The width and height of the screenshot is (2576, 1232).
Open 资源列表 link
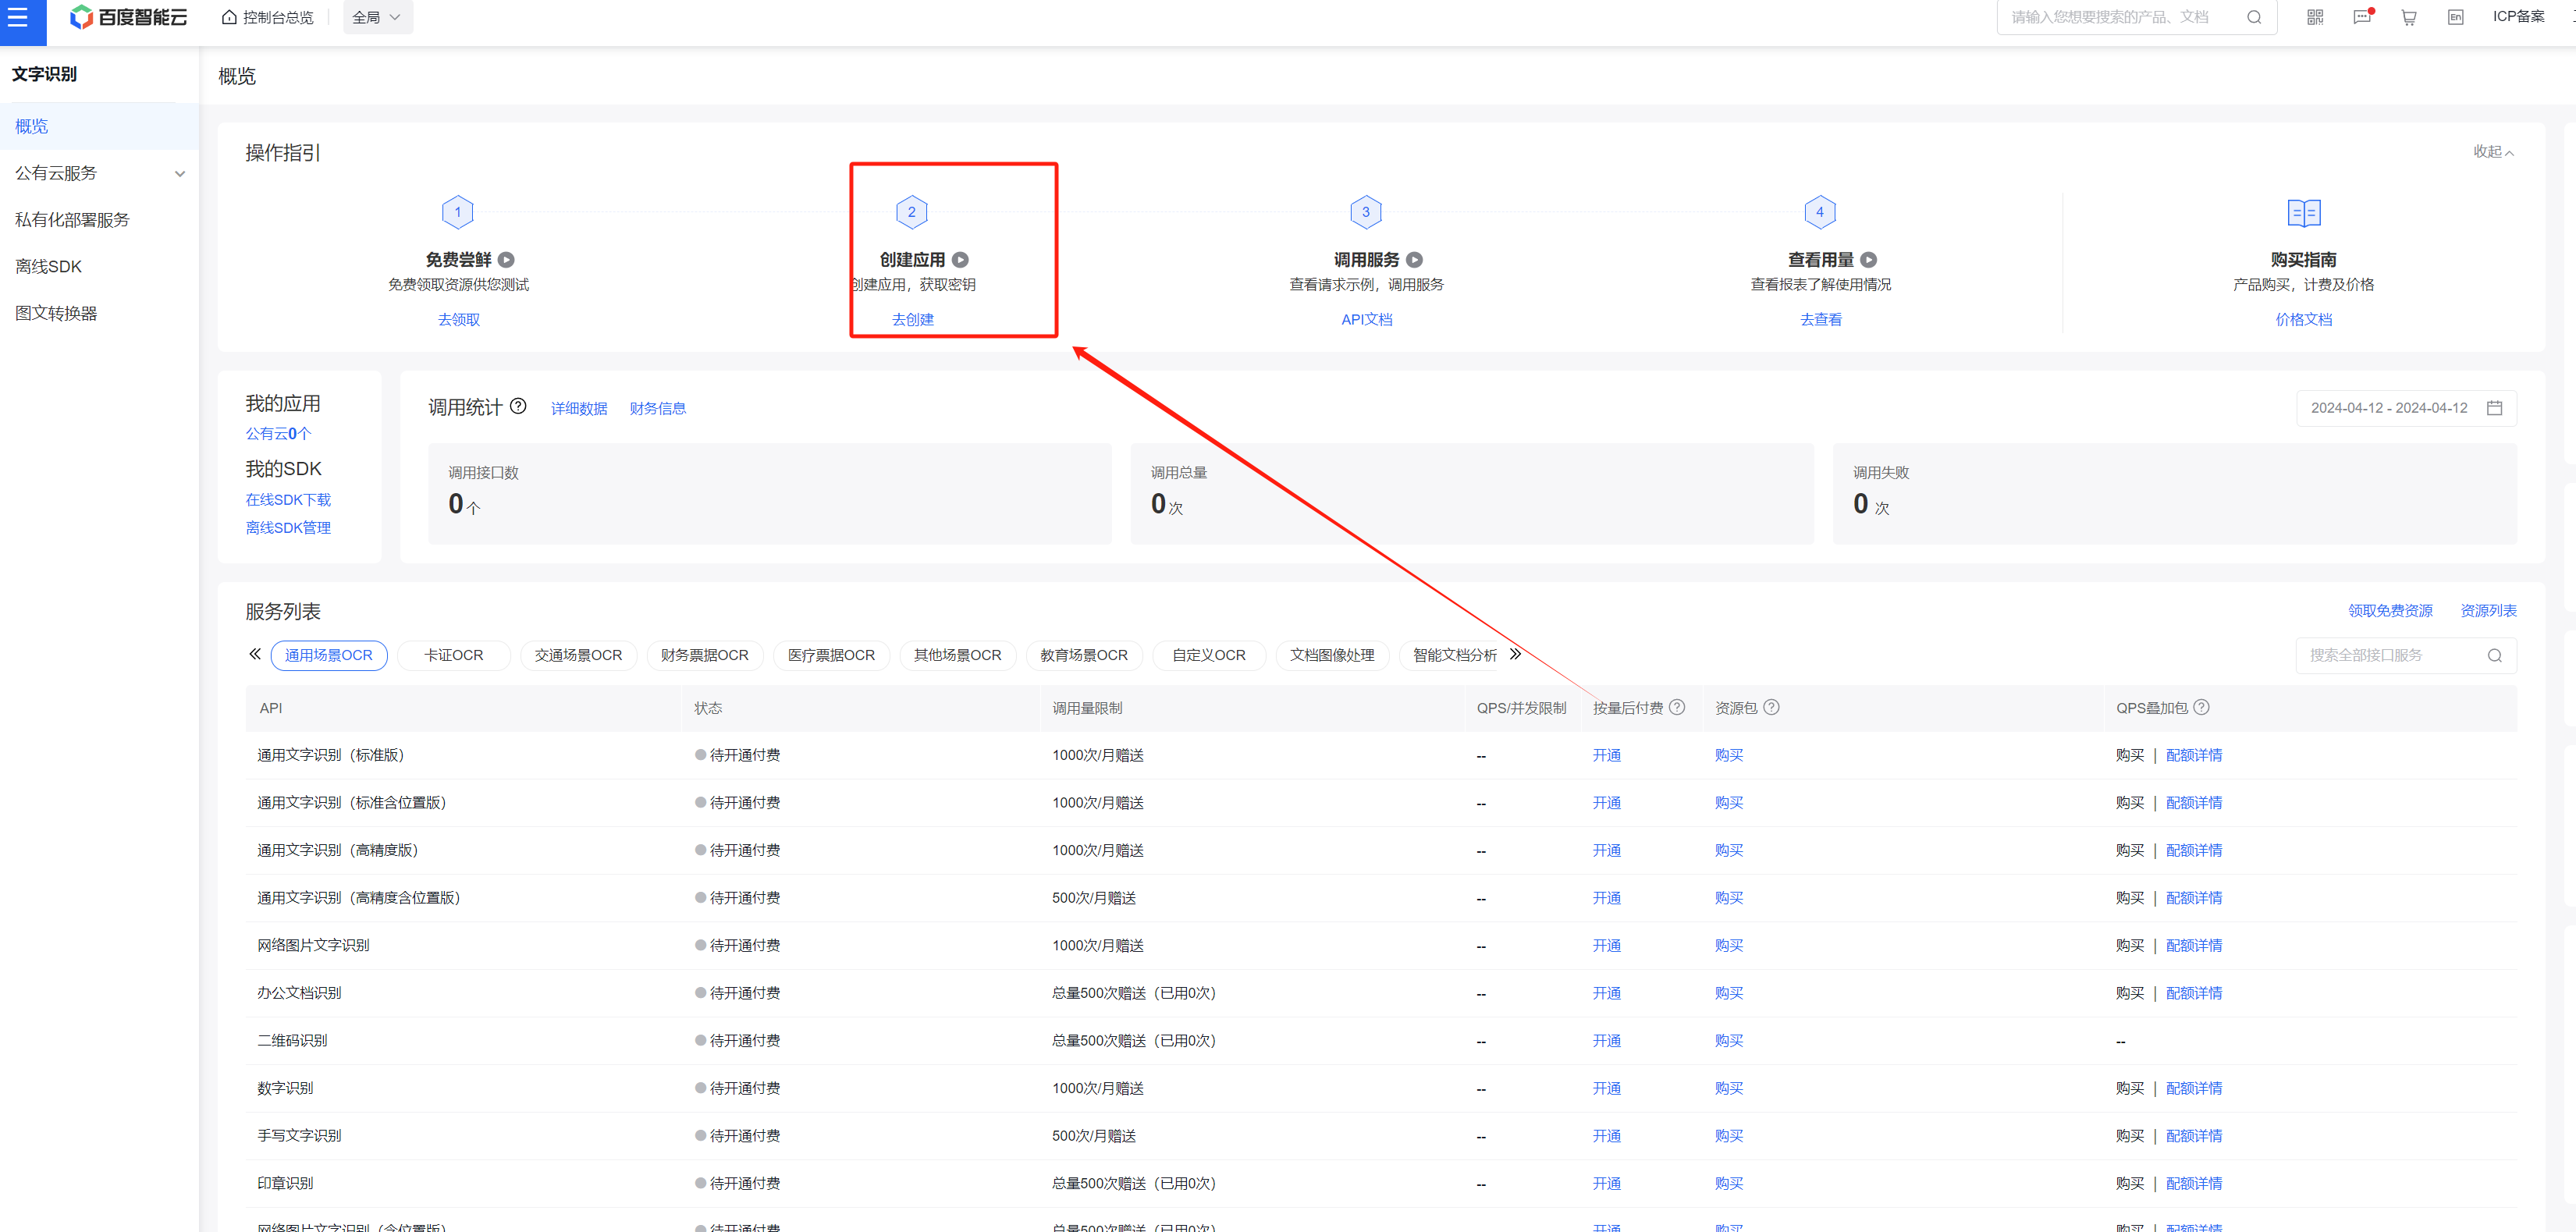pos(2488,611)
